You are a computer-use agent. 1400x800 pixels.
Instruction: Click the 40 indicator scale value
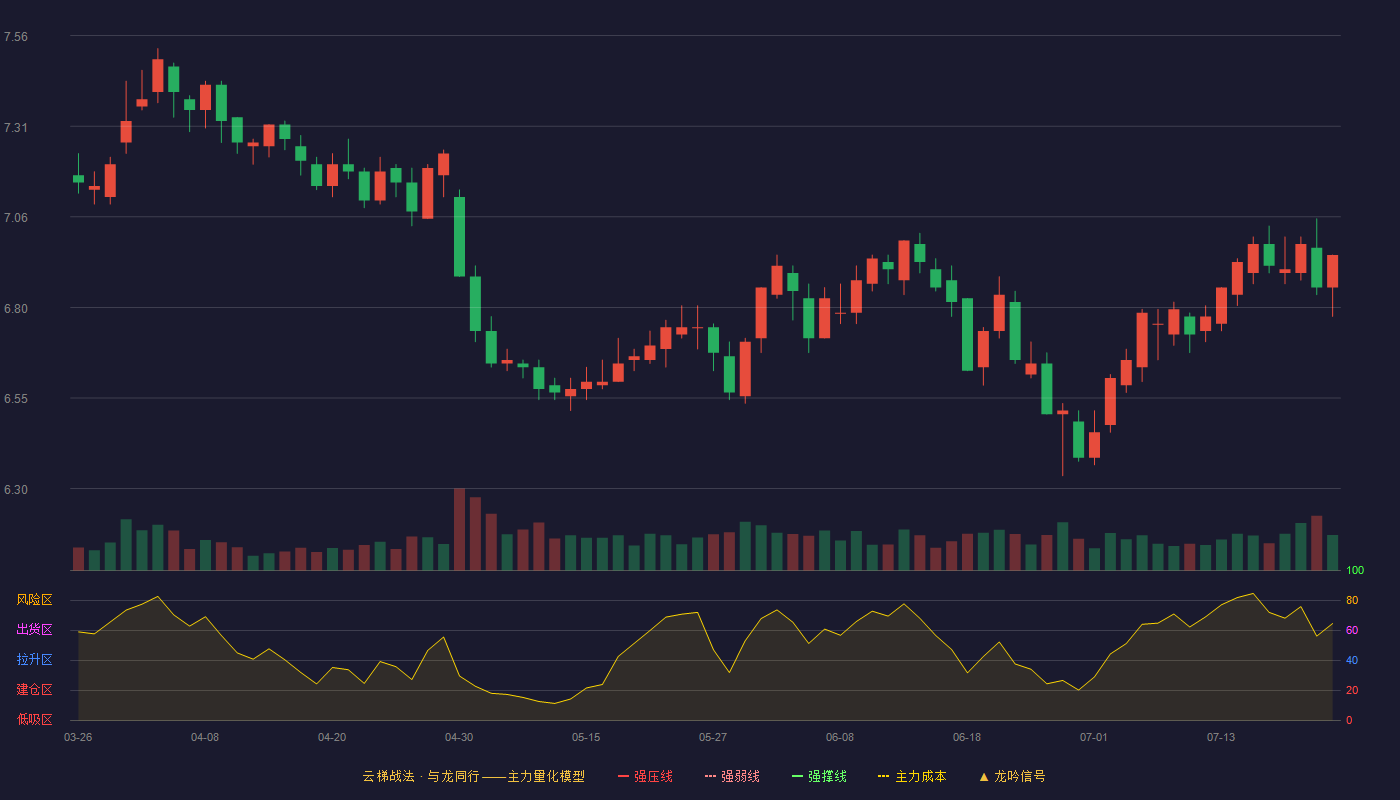click(x=1352, y=660)
